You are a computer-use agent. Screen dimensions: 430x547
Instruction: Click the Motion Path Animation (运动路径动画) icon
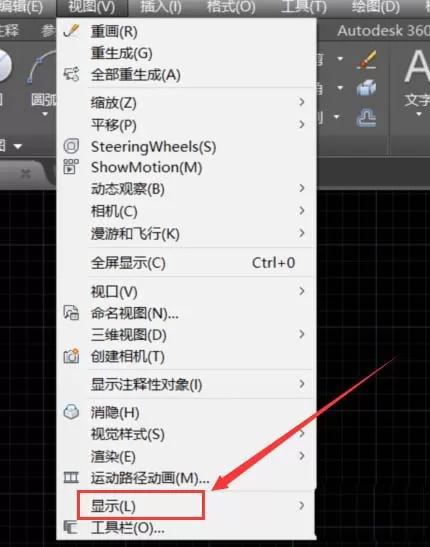pos(71,477)
